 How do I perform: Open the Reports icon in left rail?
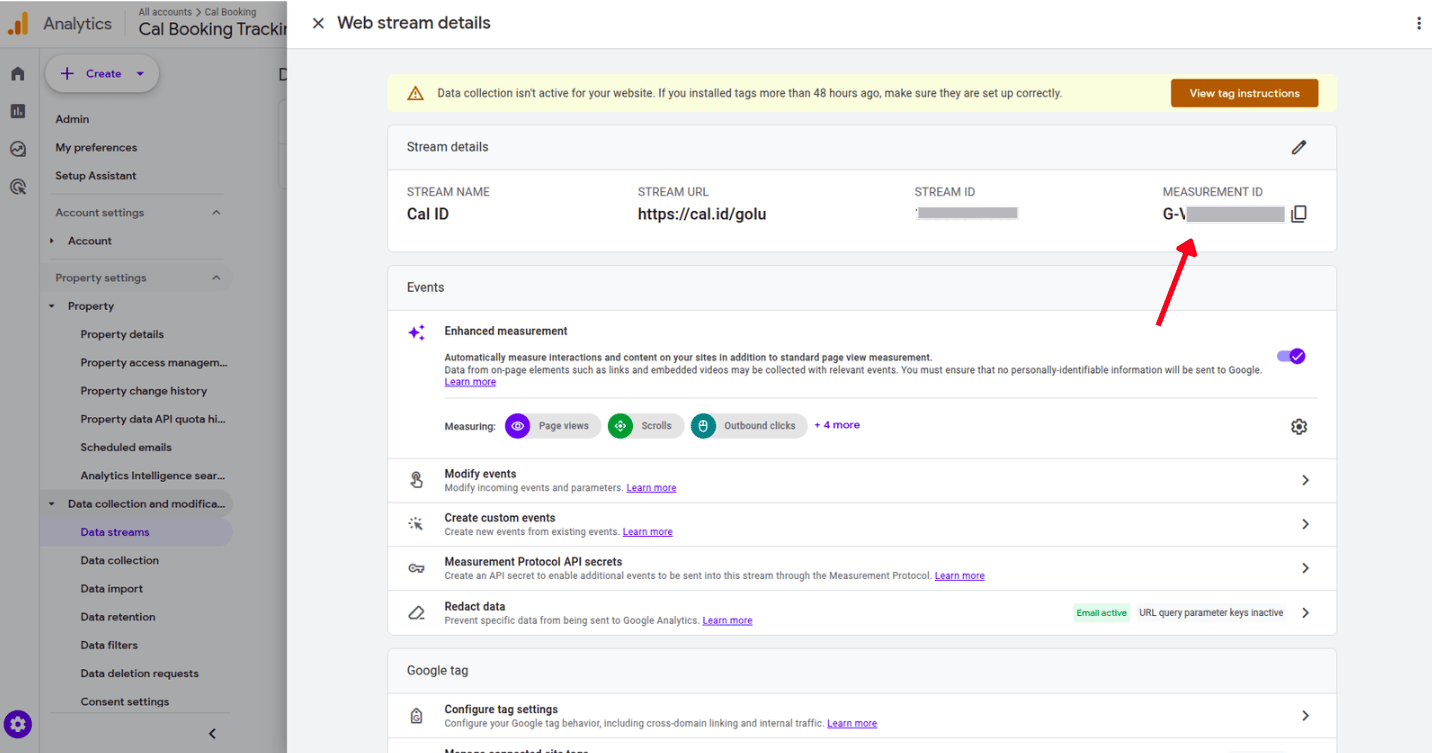[x=18, y=111]
